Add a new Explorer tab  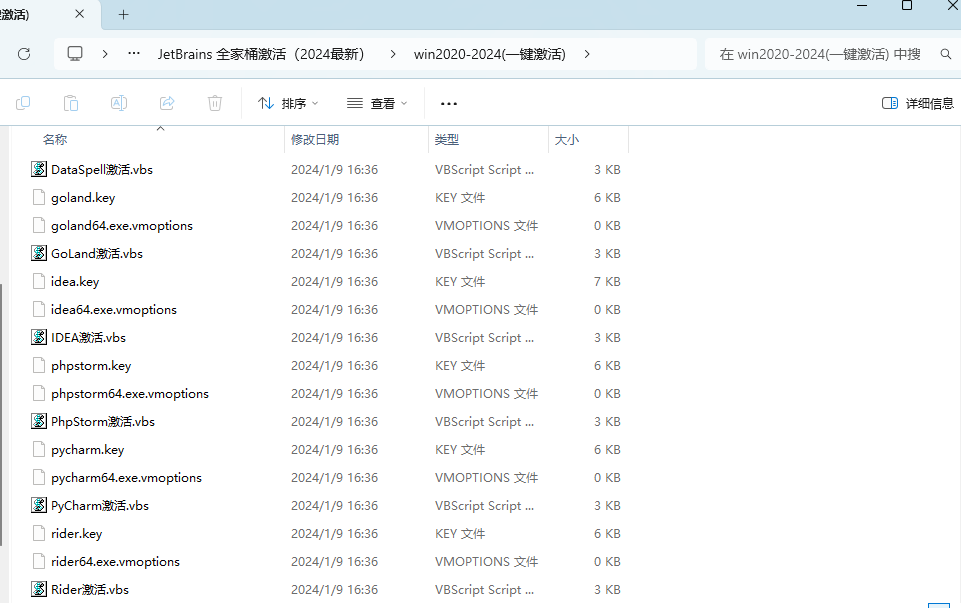coord(123,14)
